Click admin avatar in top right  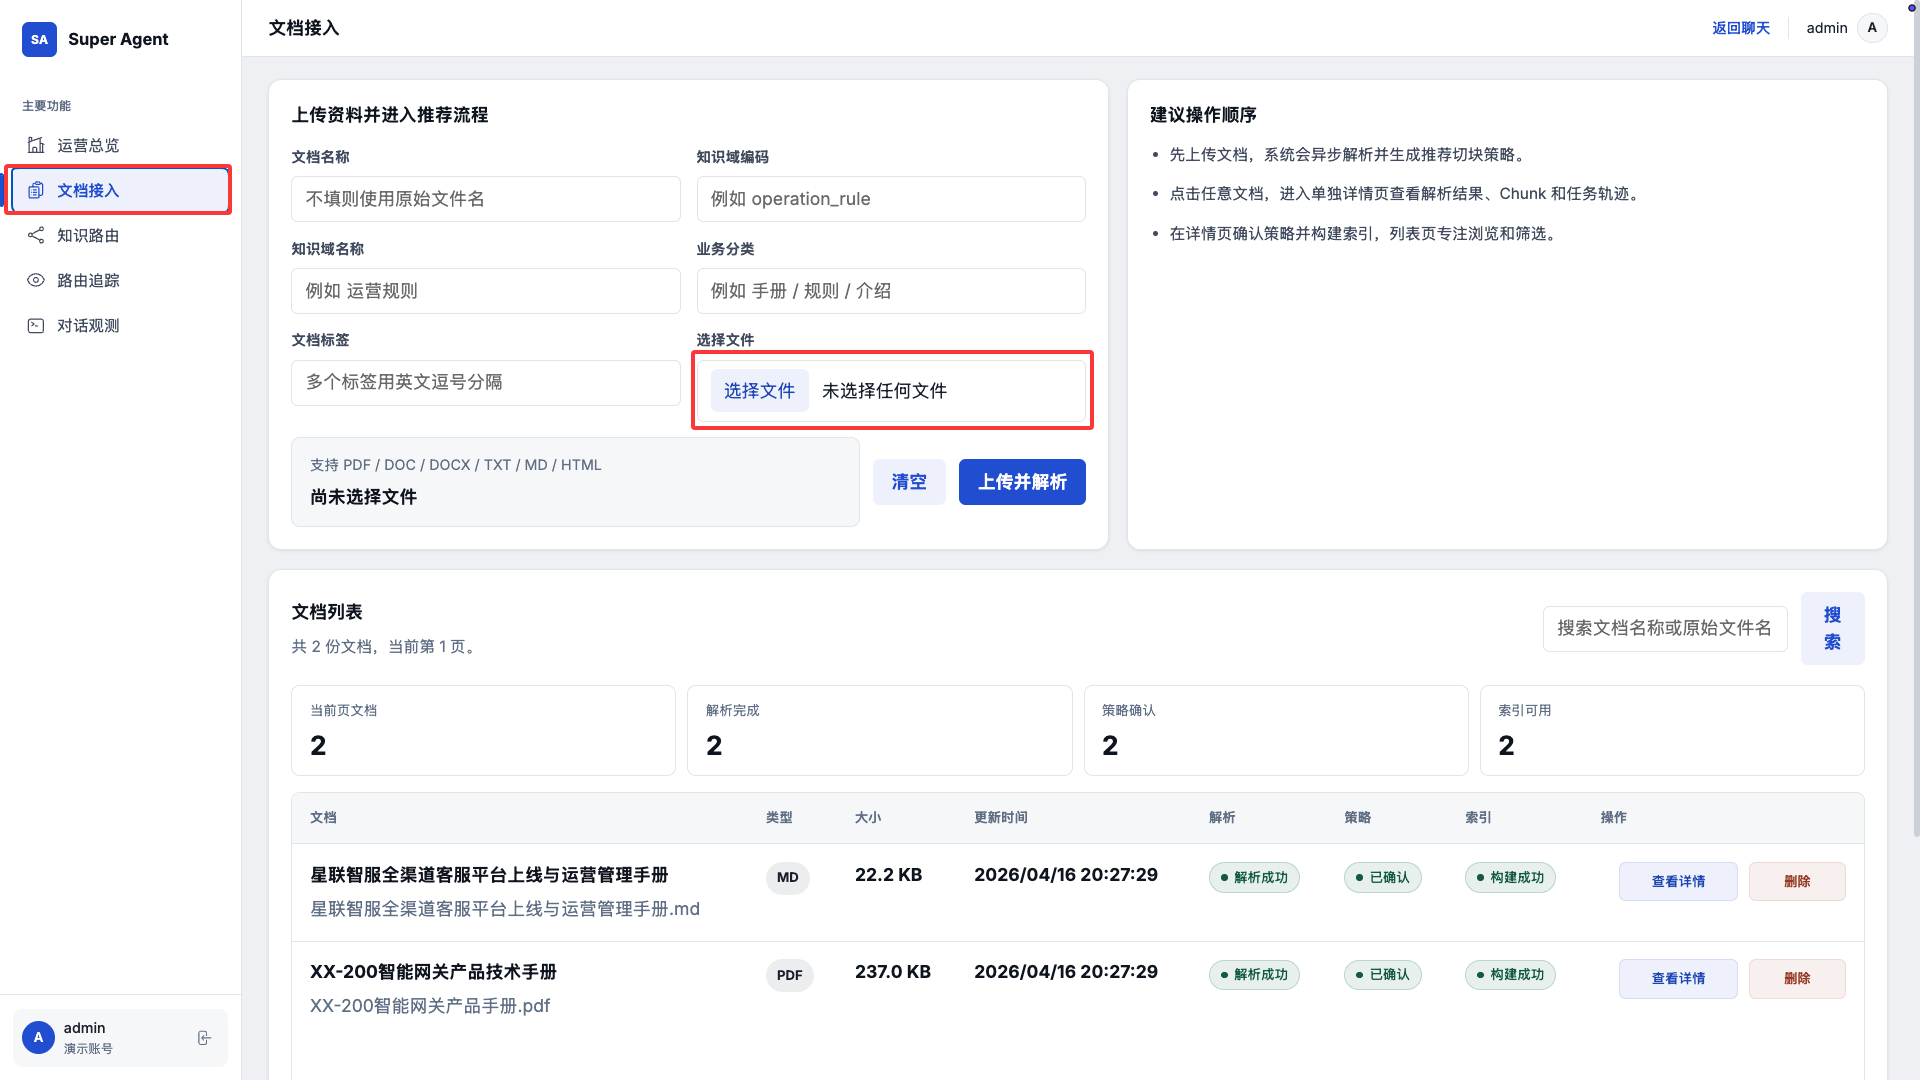pos(1872,28)
